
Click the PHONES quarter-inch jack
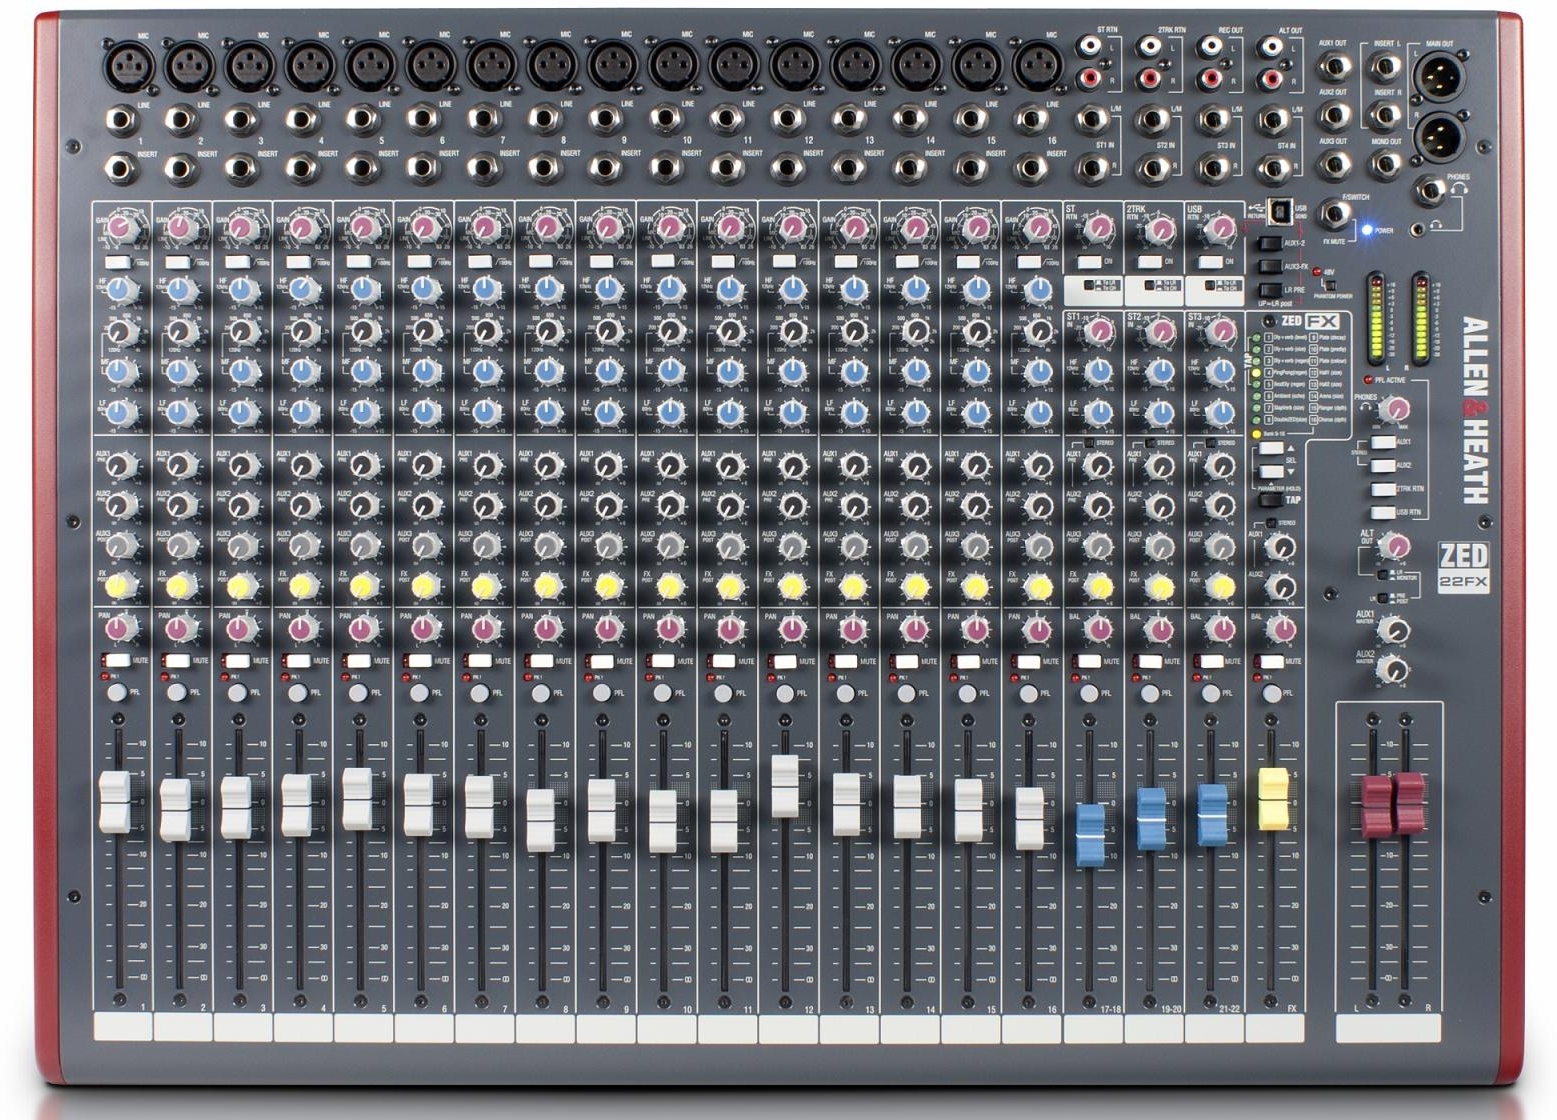tap(1430, 190)
